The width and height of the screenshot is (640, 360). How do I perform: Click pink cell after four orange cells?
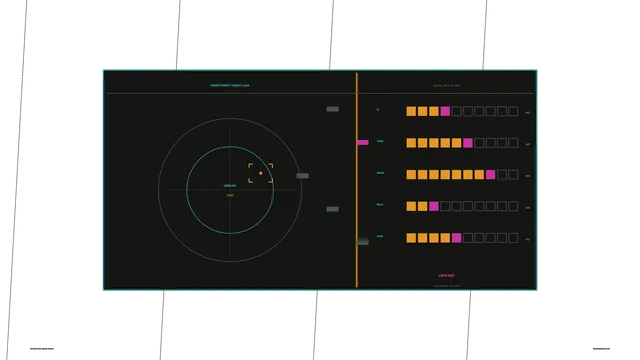pos(457,238)
